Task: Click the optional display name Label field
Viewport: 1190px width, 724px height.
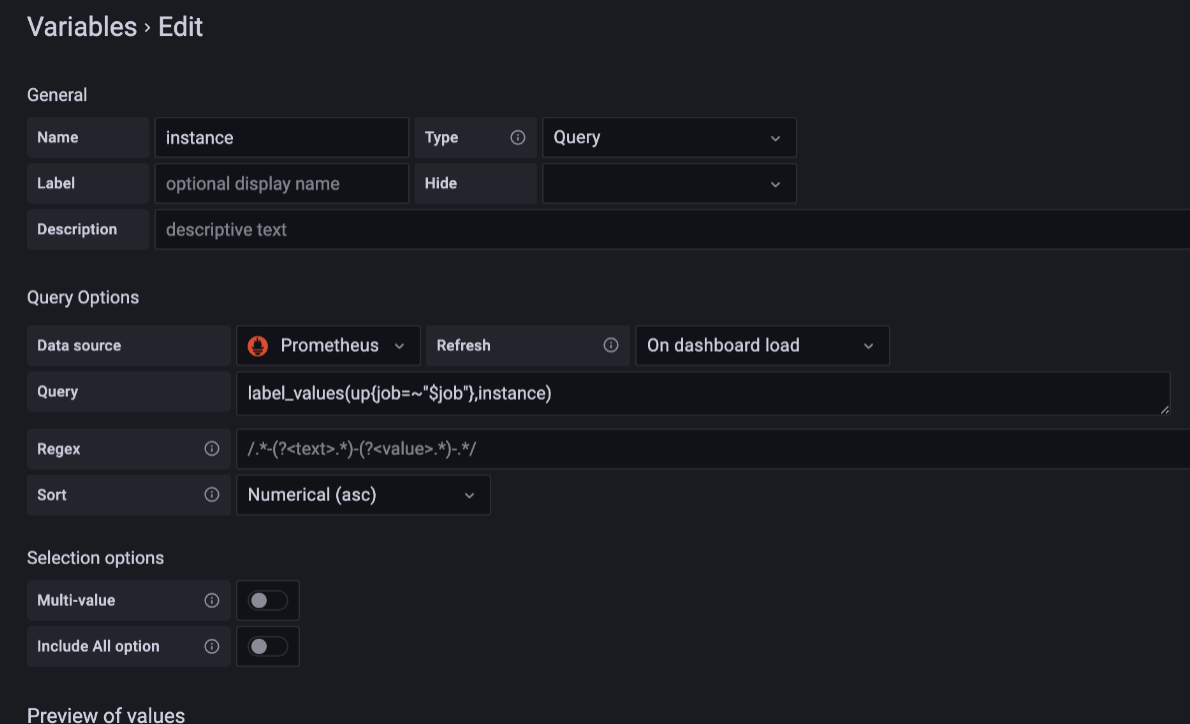Action: pyautogui.click(x=281, y=183)
